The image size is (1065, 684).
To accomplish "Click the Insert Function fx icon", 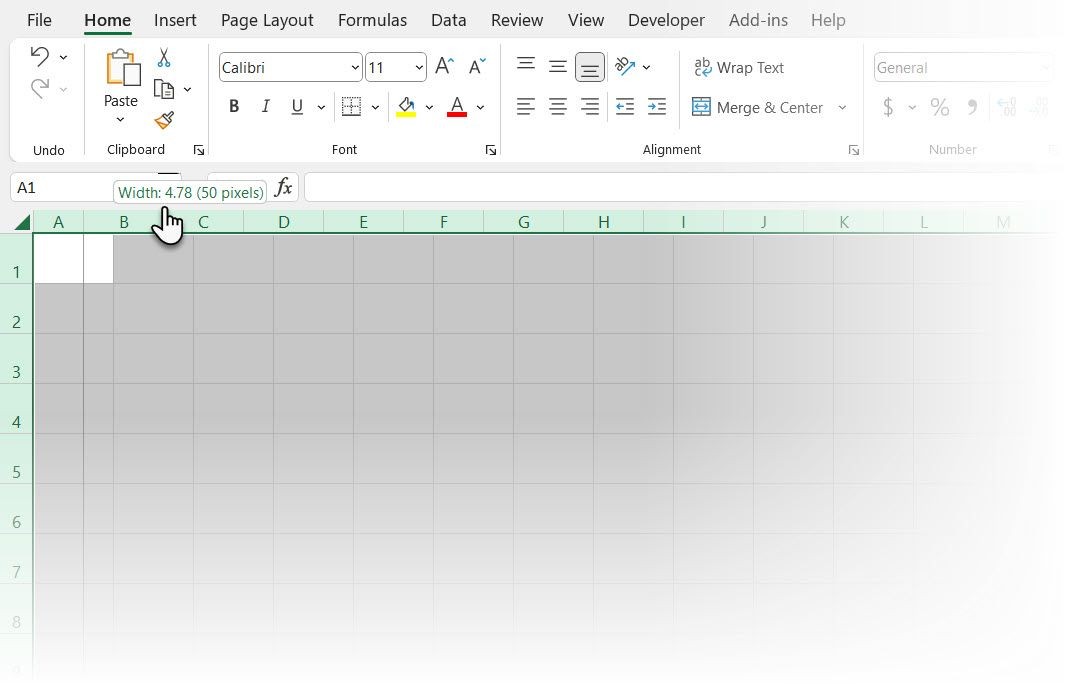I will [283, 187].
